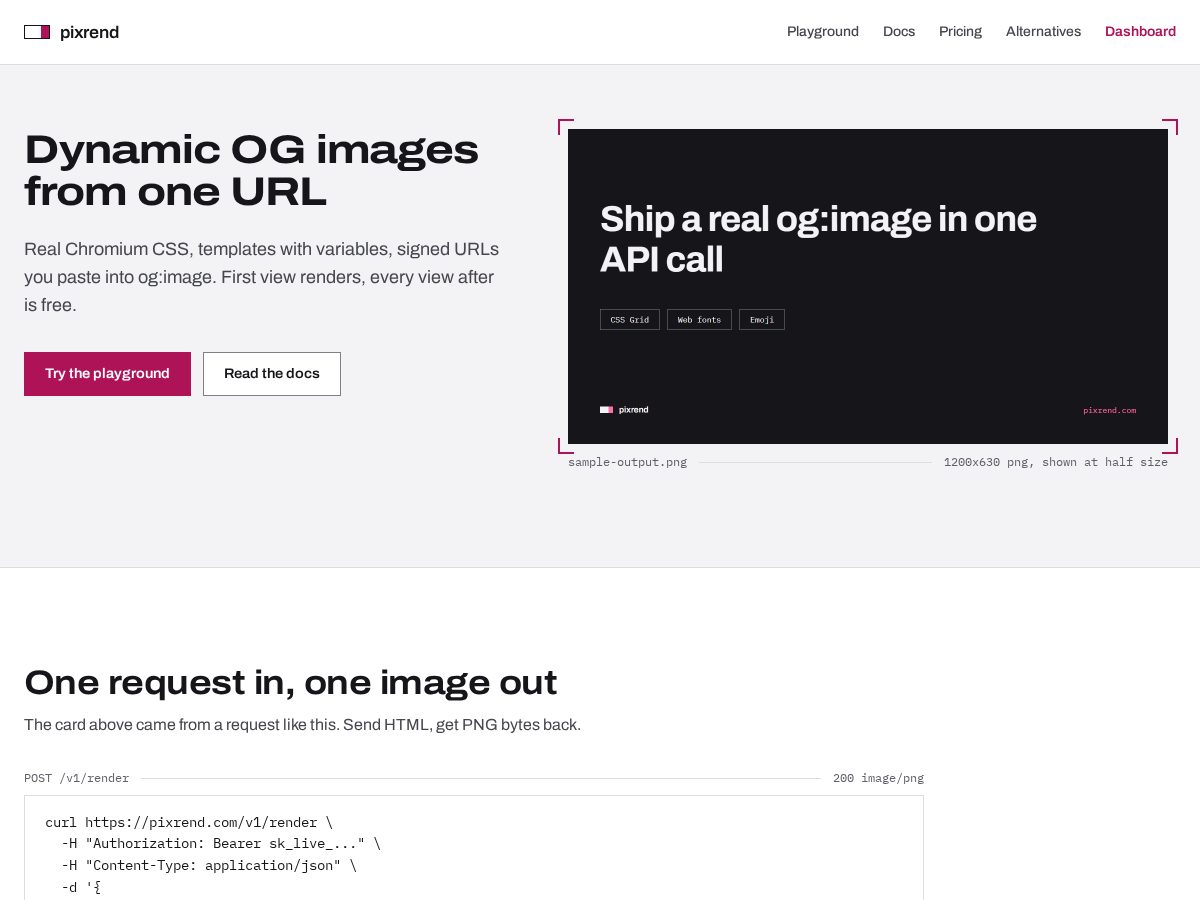This screenshot has height=900, width=1200.
Task: Click the Read the docs button
Action: click(x=272, y=374)
